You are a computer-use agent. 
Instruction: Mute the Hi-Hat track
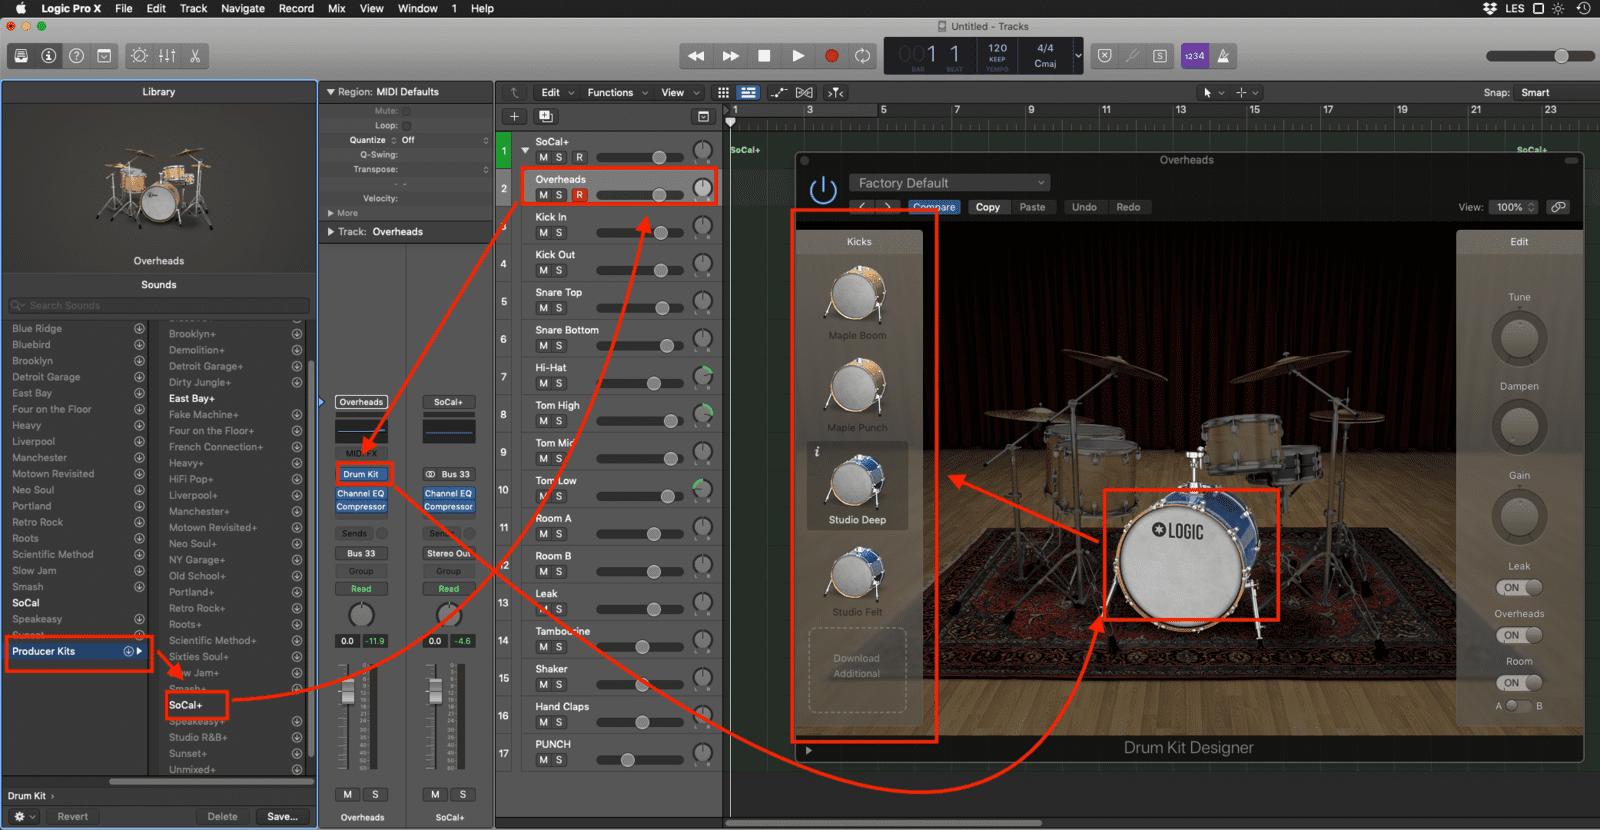tap(543, 383)
